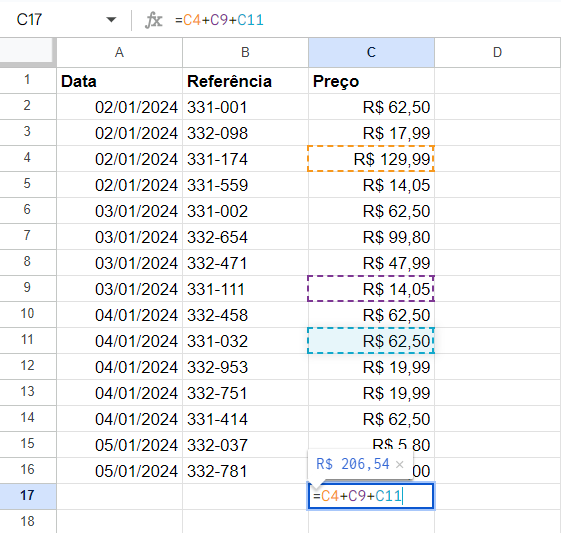Select row 17 header

coord(28,496)
